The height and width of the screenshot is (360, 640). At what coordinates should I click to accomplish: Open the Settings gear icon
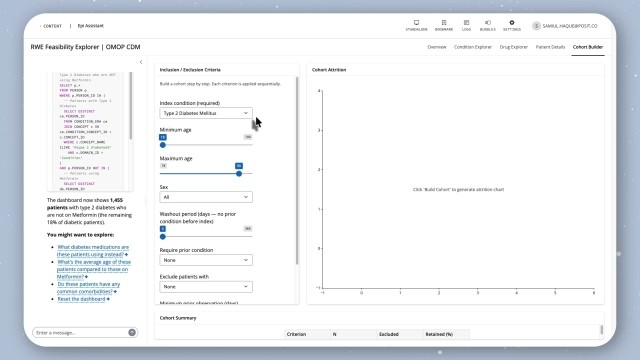click(511, 22)
